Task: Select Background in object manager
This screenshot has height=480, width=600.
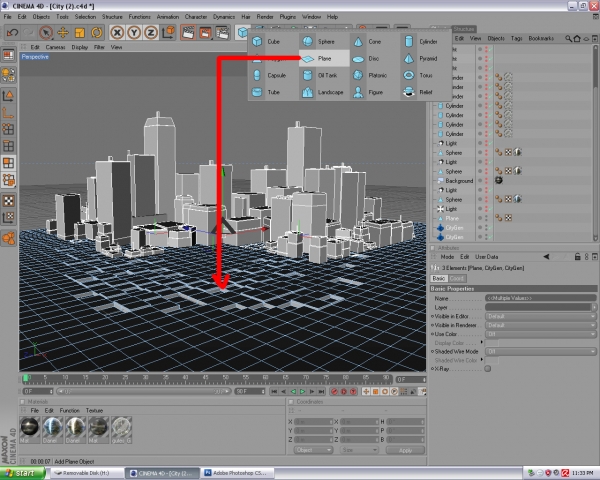Action: pyautogui.click(x=459, y=181)
